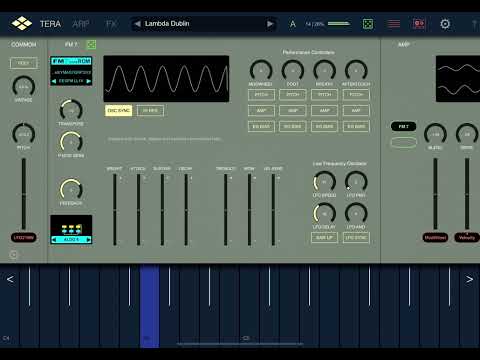Select previous waveform with left cyan arrow
The image size is (480, 360).
[x=54, y=81]
